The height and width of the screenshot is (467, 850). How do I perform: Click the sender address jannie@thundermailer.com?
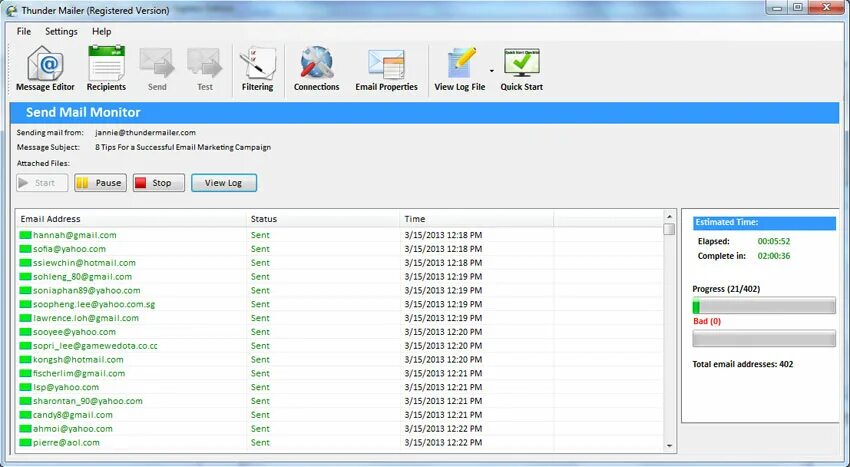point(145,132)
